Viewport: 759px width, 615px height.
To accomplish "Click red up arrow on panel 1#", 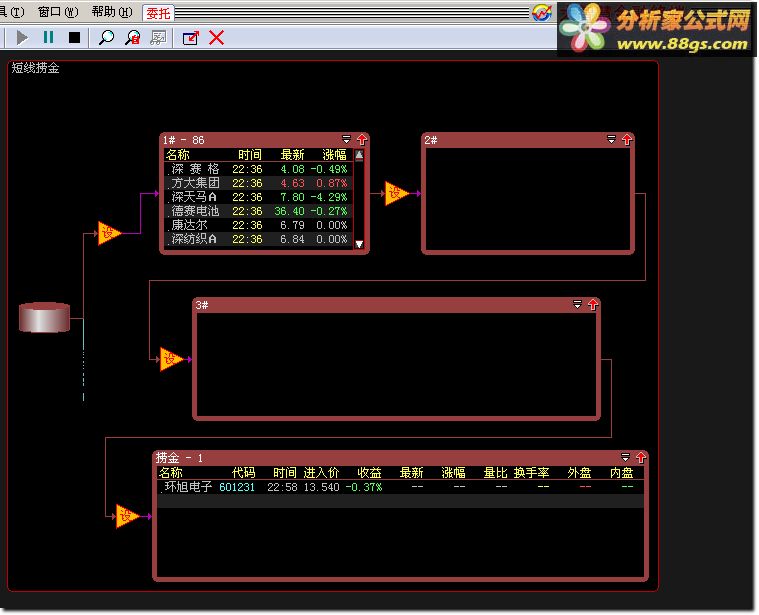I will pos(362,140).
